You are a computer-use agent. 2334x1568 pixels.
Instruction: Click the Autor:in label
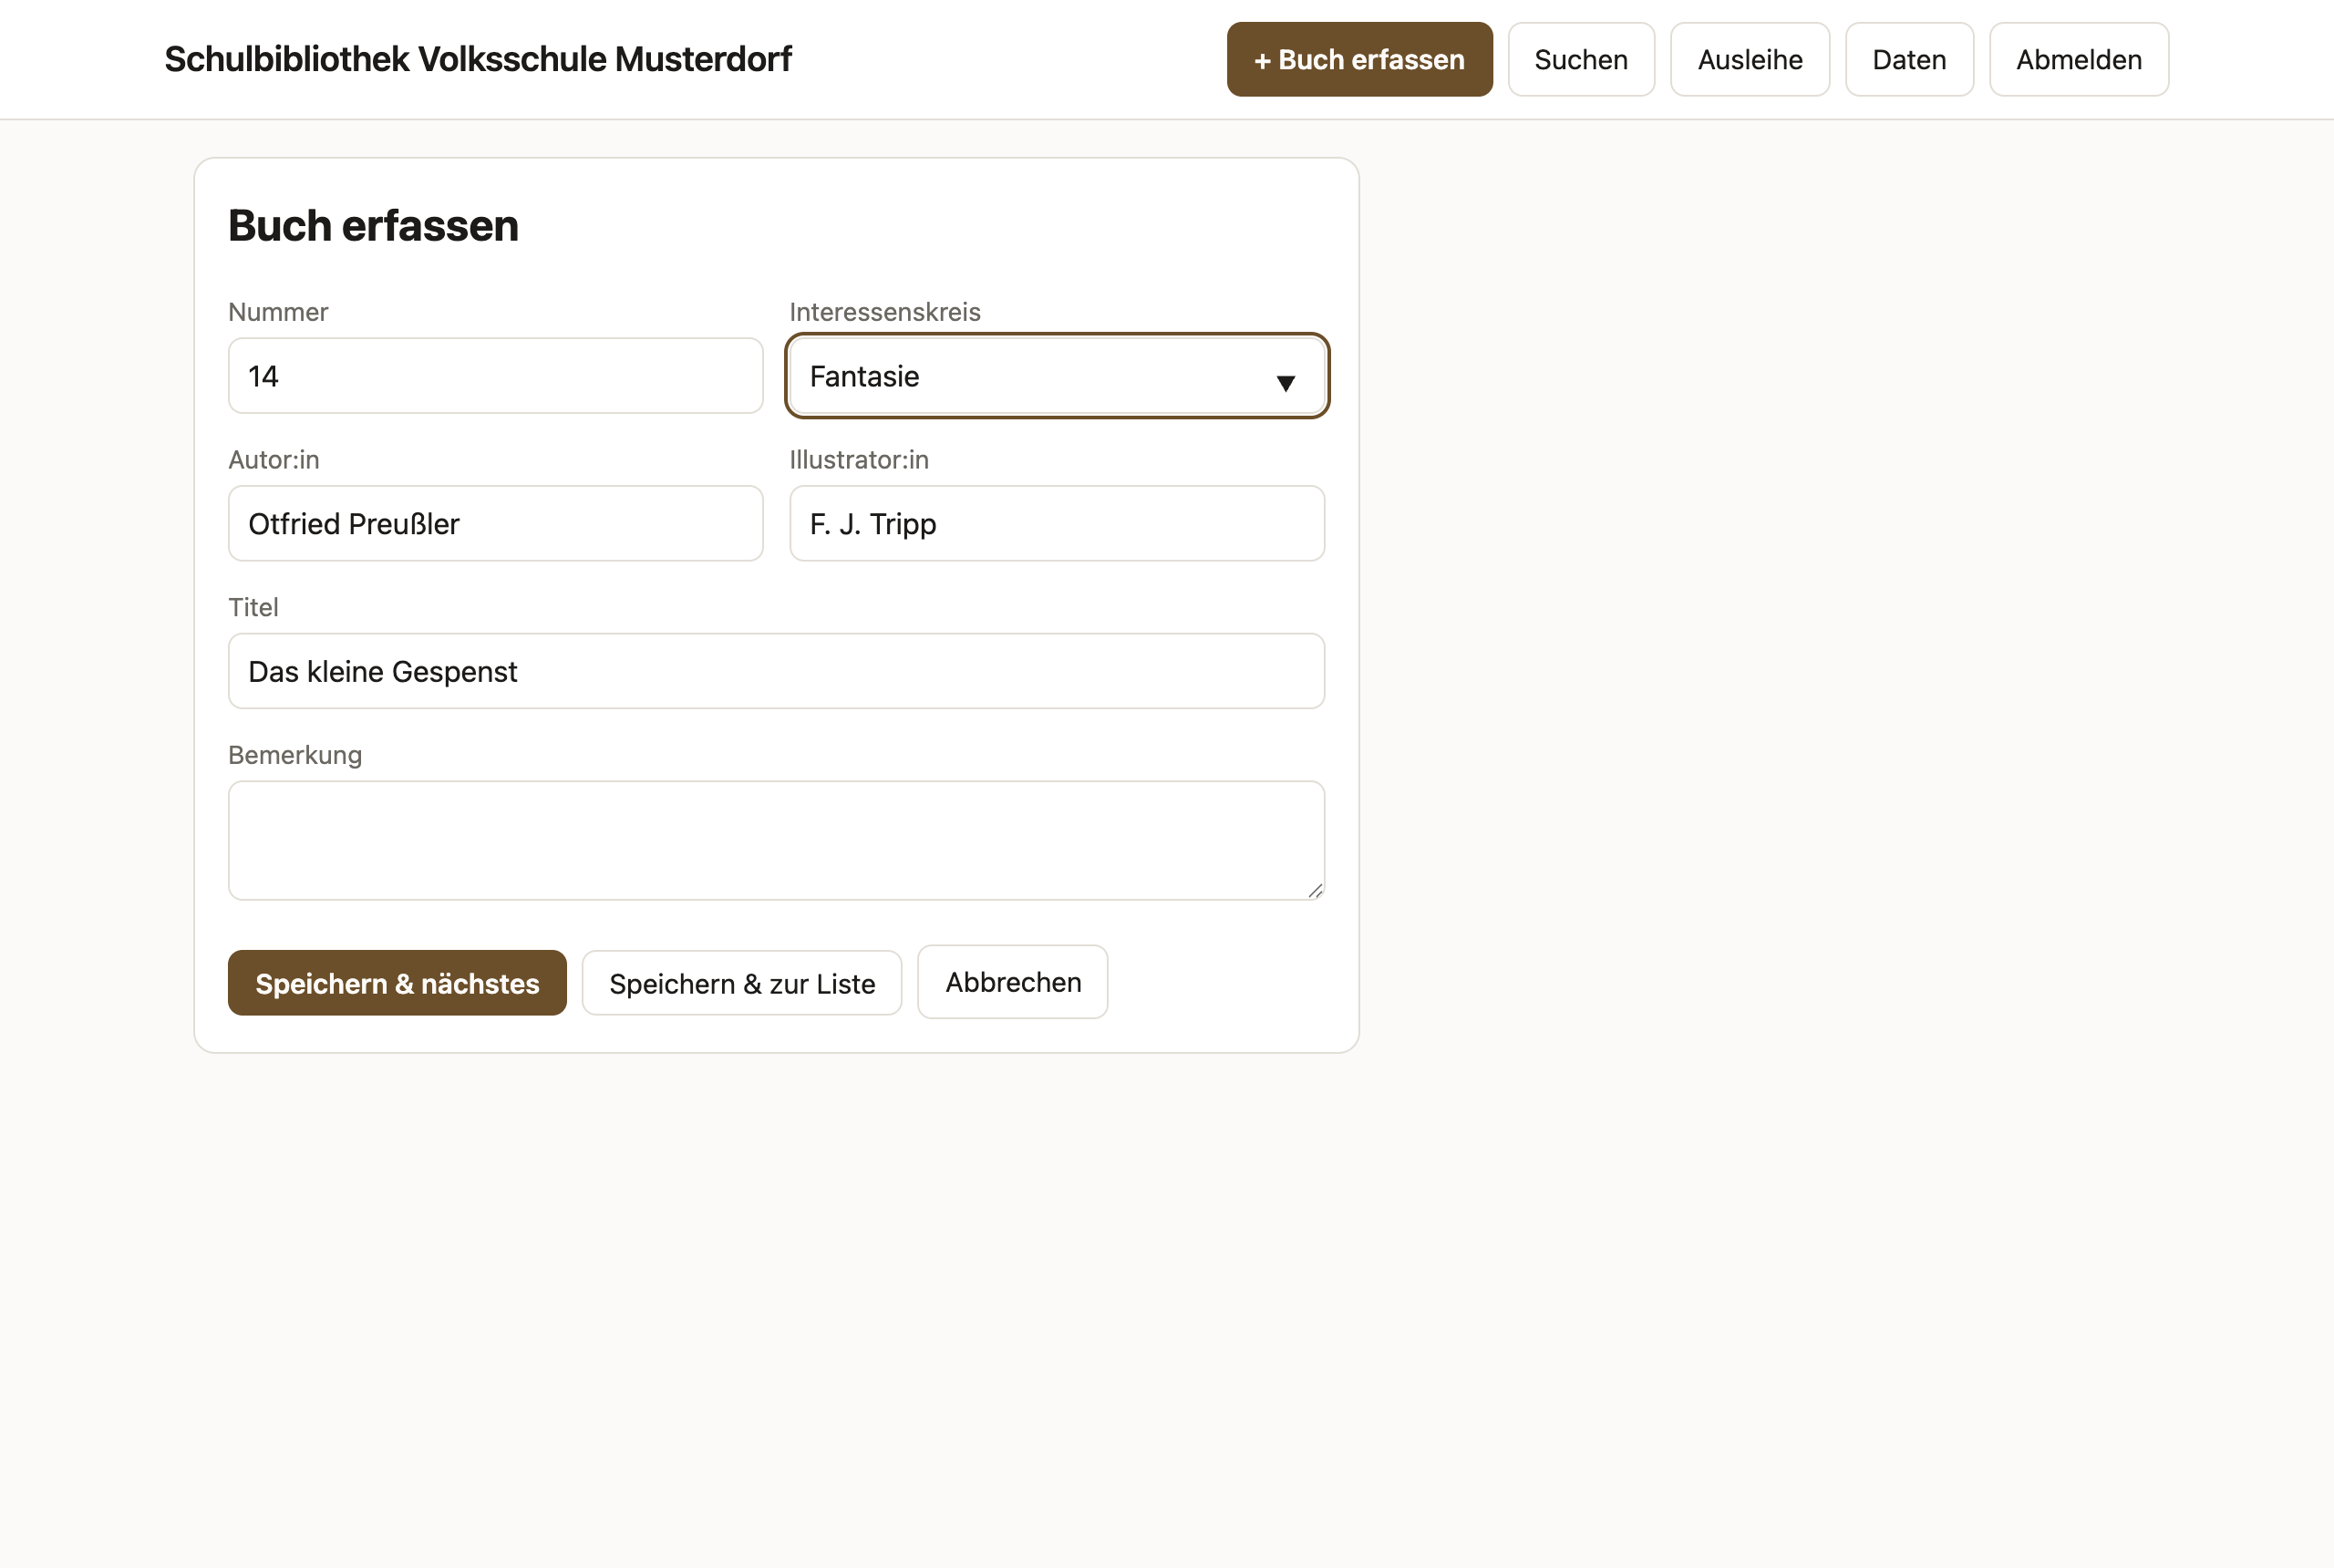click(x=274, y=460)
